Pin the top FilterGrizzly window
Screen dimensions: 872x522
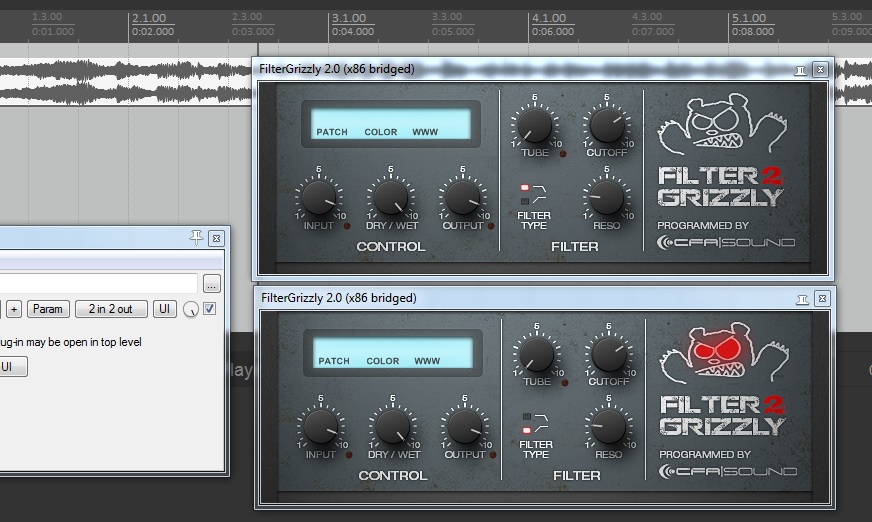(x=800, y=70)
